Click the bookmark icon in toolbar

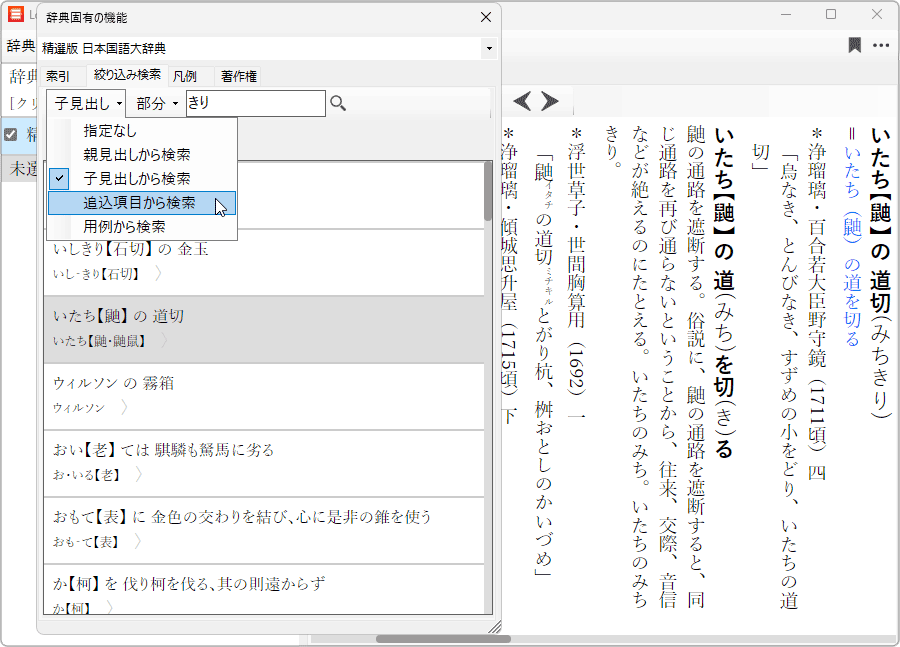coord(854,45)
